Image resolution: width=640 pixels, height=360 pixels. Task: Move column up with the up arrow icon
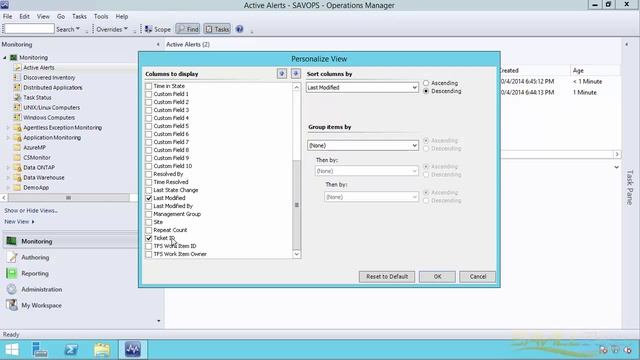[x=282, y=73]
